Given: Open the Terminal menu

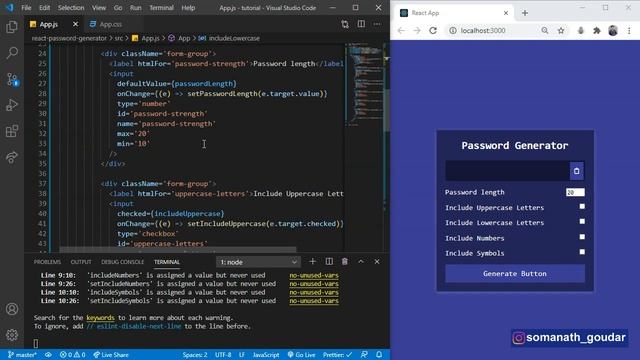Looking at the screenshot, I should tap(161, 8).
